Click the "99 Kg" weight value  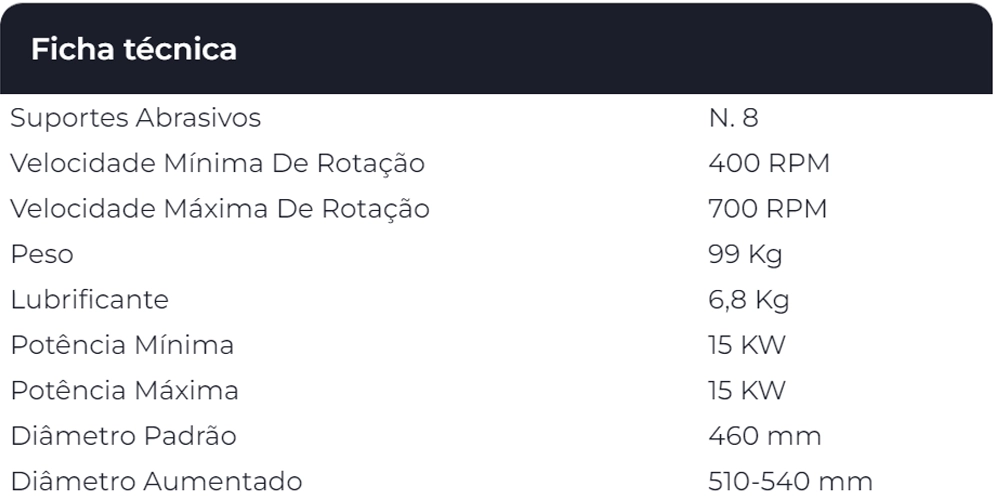pyautogui.click(x=745, y=254)
